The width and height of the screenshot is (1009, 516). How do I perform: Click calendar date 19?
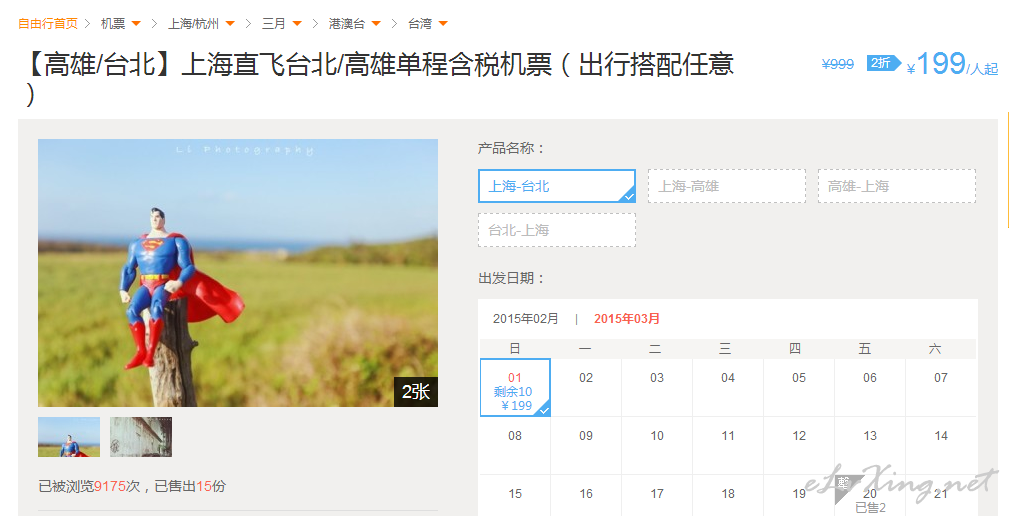click(799, 495)
